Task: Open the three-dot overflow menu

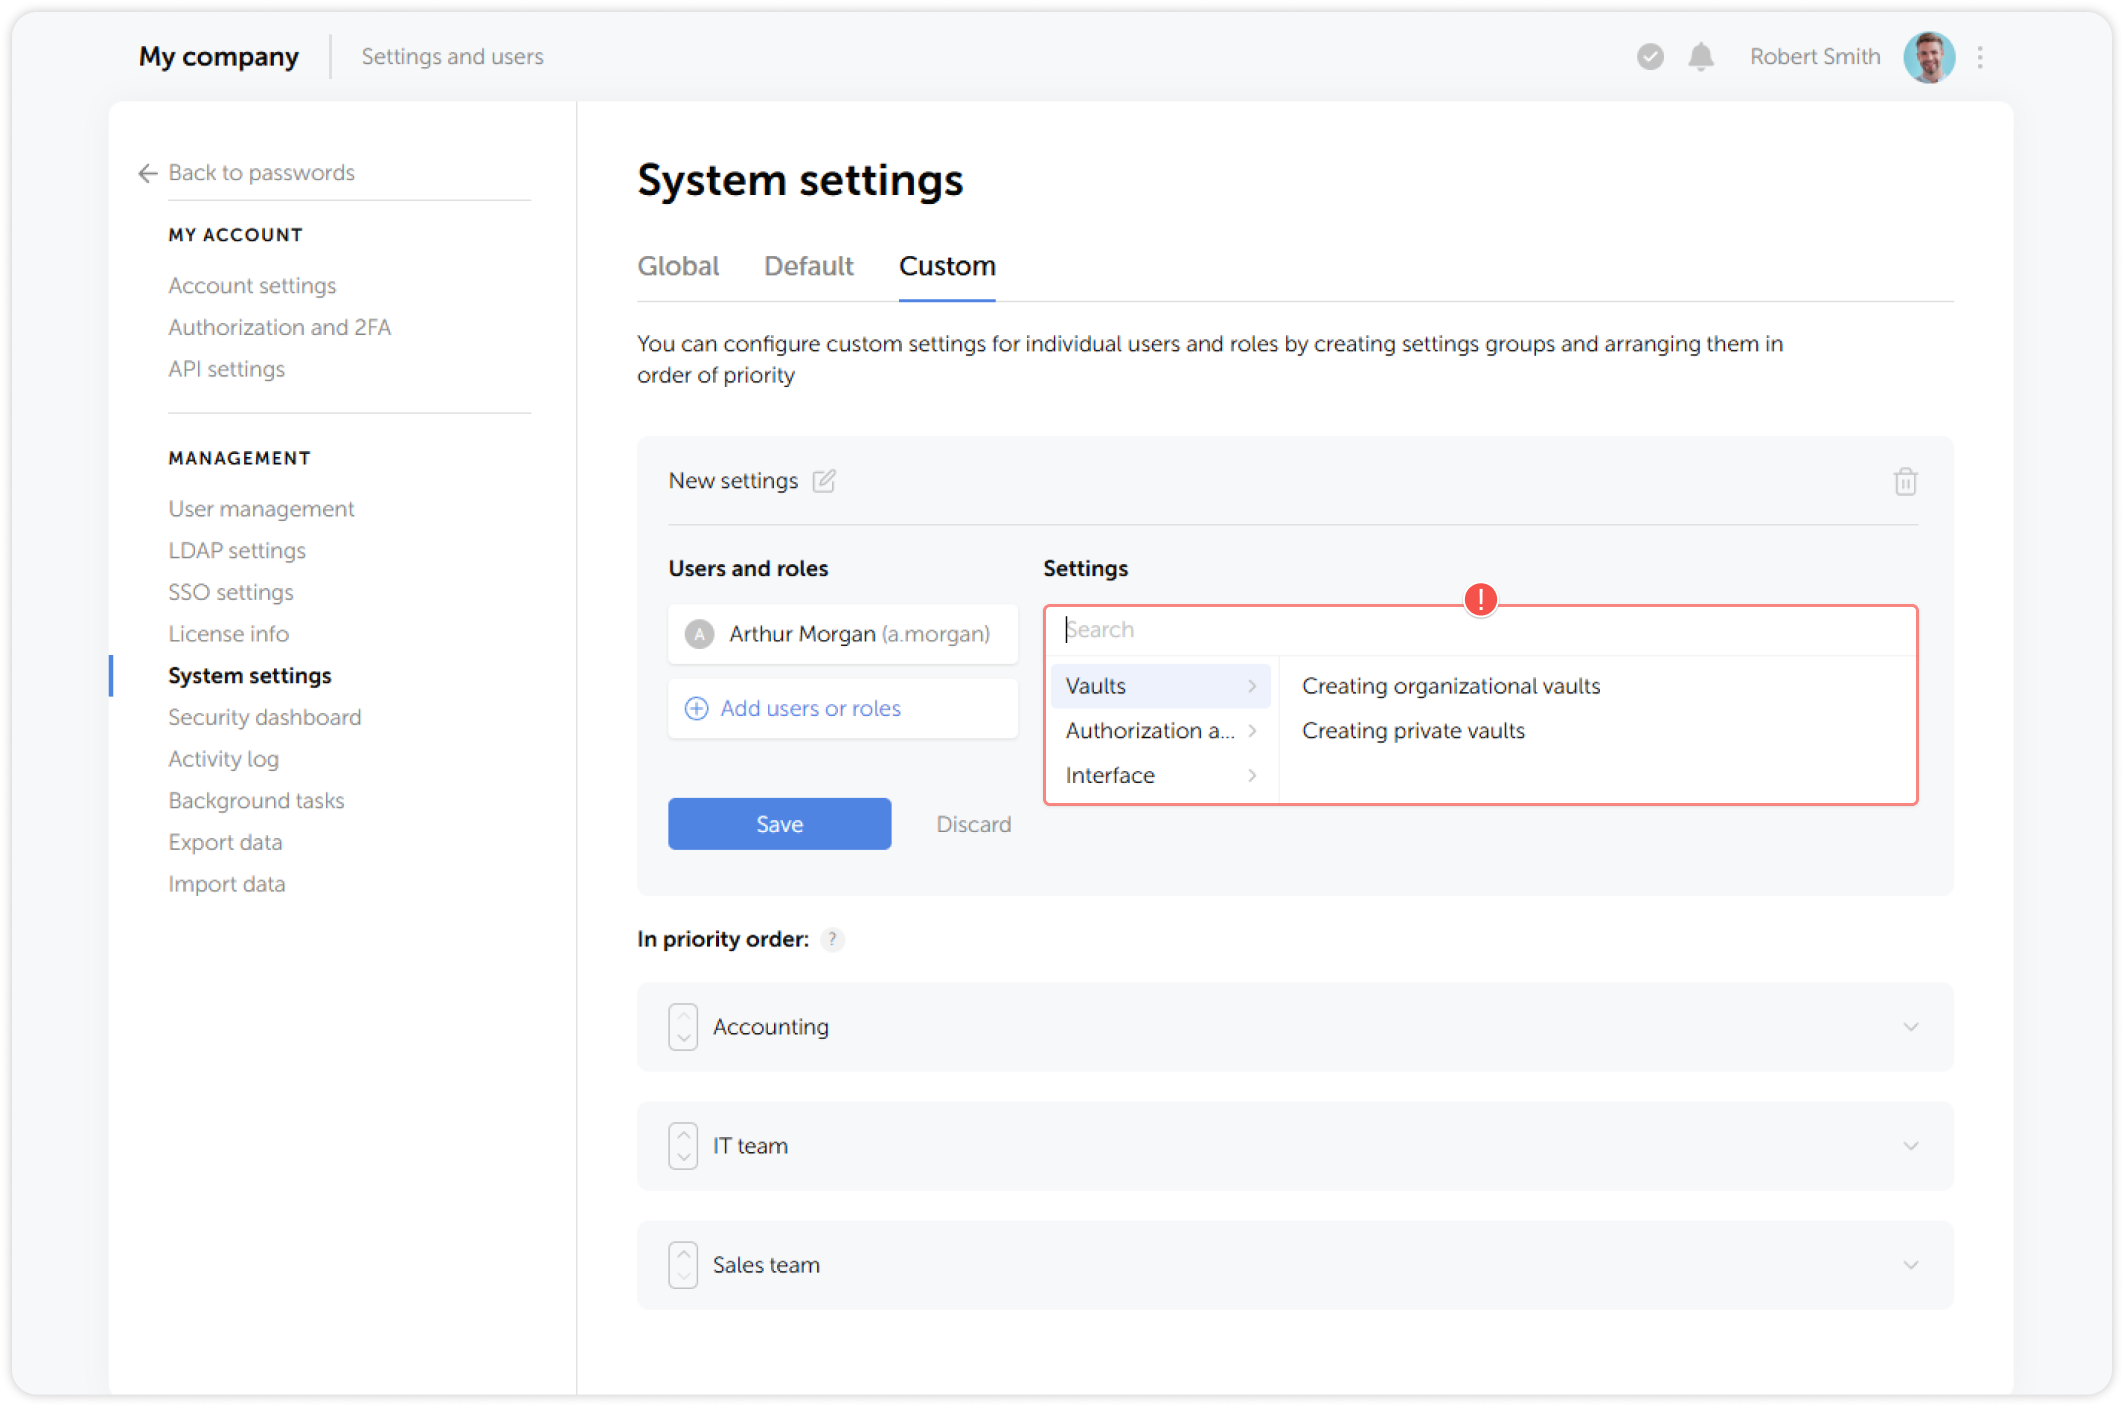Action: pyautogui.click(x=1981, y=56)
